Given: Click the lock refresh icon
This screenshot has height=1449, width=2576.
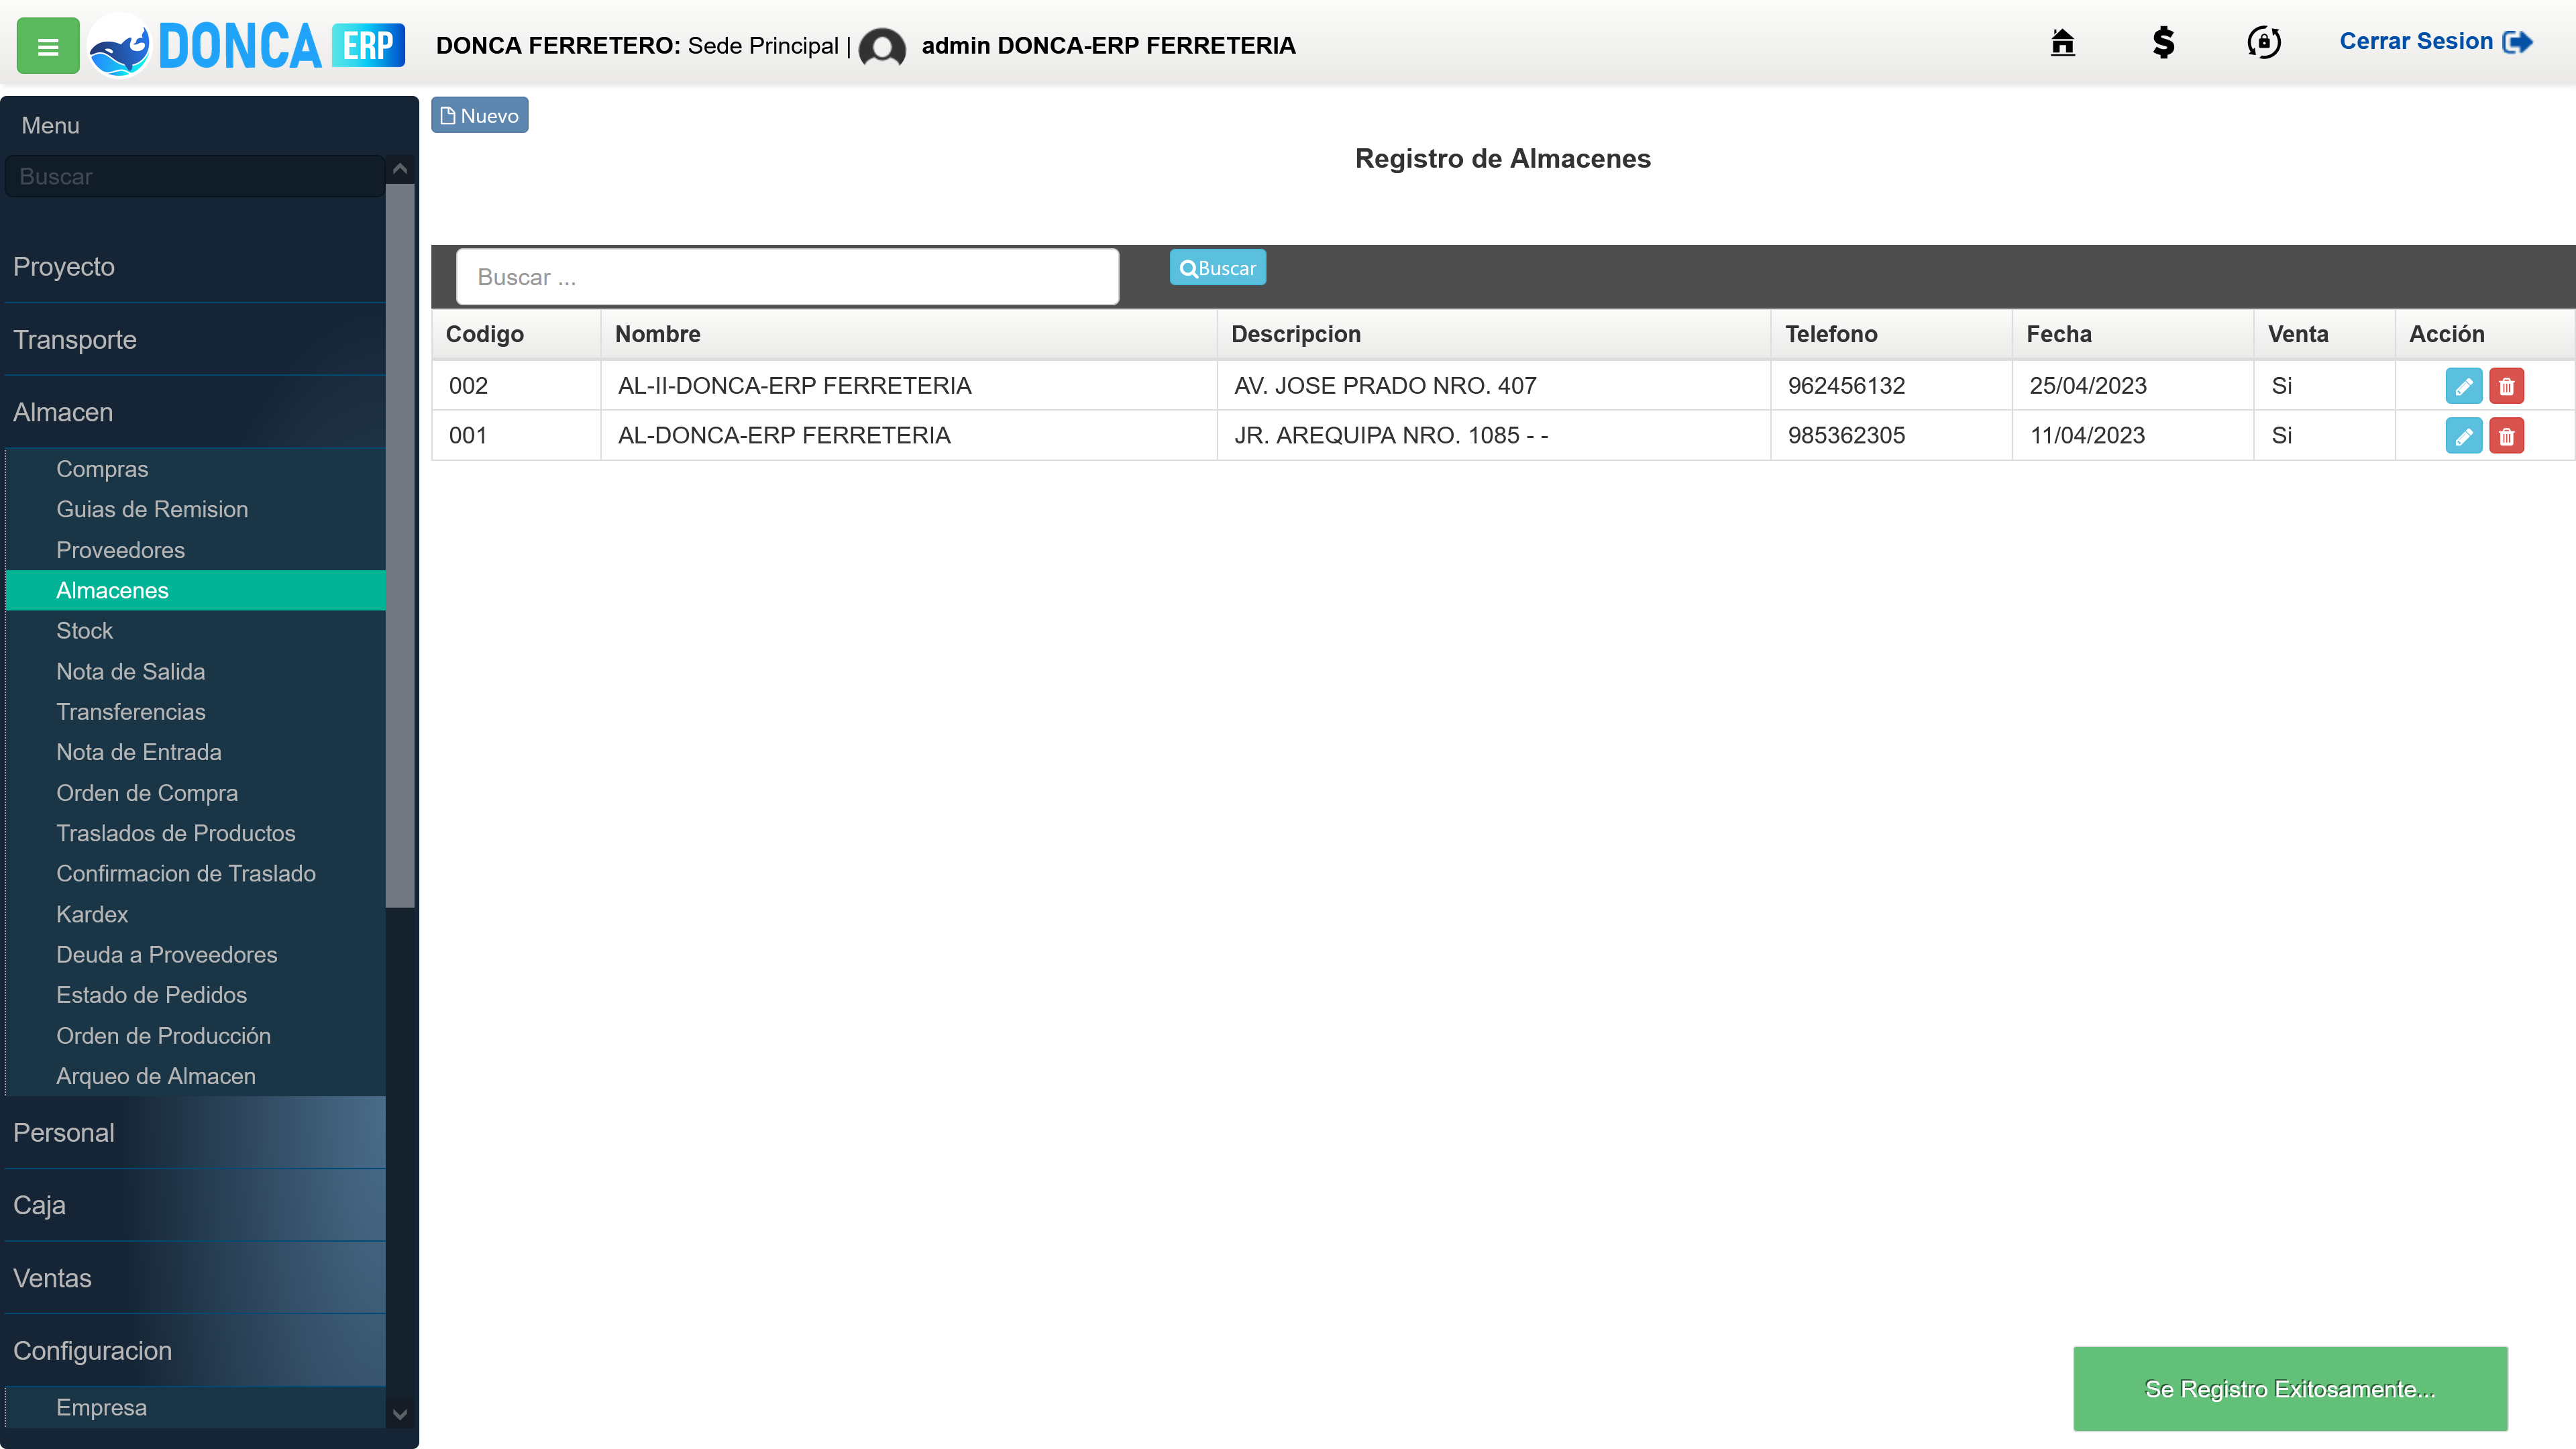Looking at the screenshot, I should pos(2264,42).
